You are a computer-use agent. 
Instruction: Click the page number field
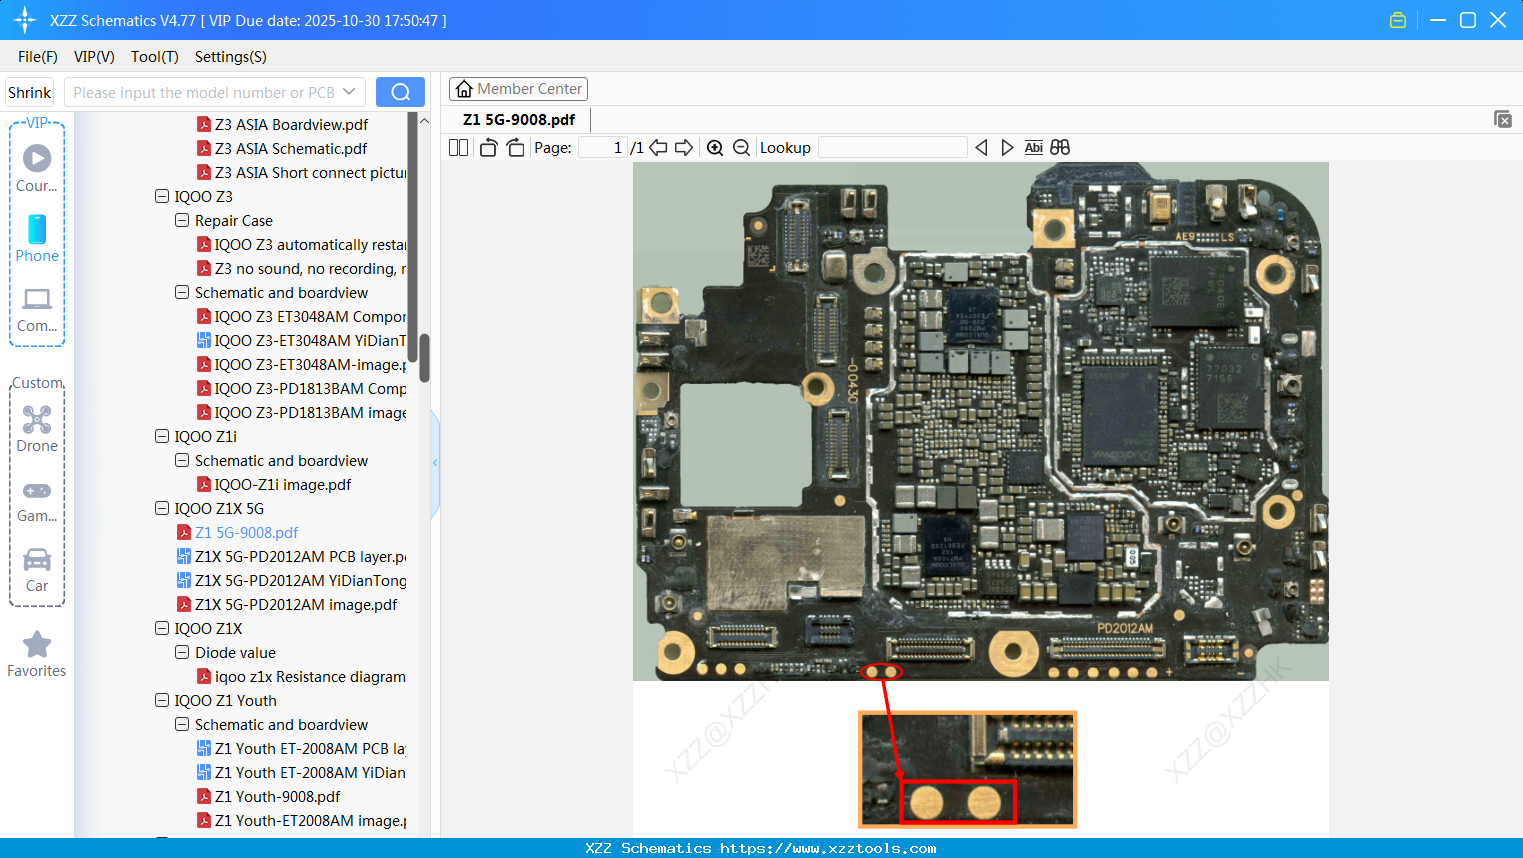[x=603, y=147]
